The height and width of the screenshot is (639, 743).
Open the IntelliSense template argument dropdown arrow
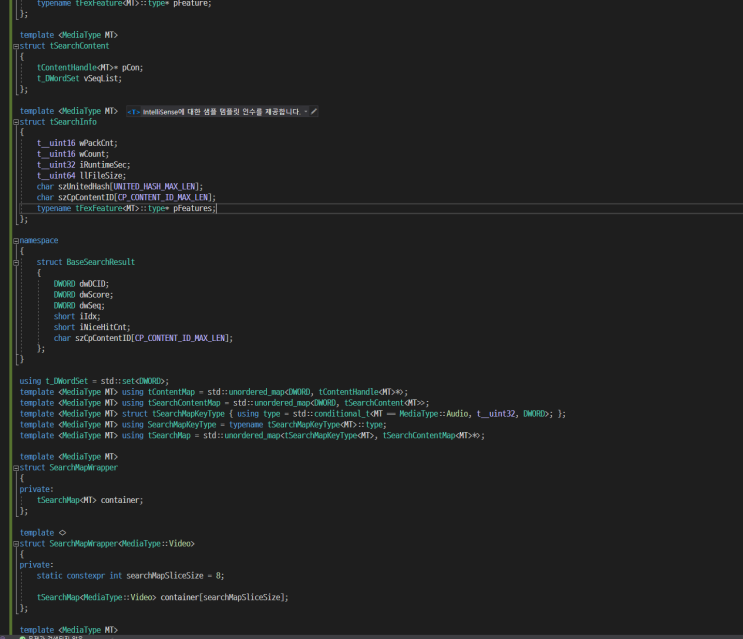tap(306, 112)
